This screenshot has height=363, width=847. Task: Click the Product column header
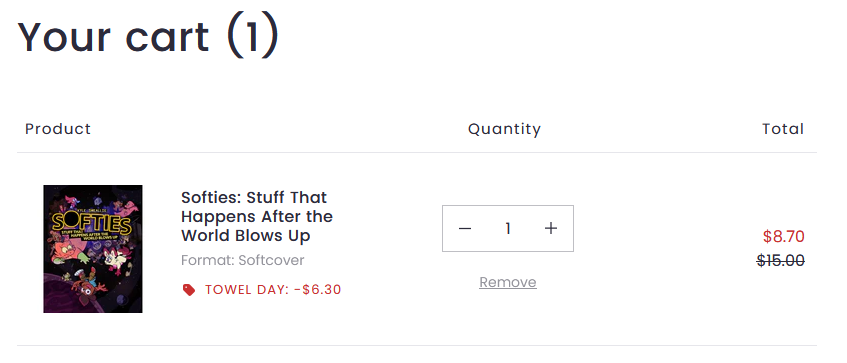58,129
